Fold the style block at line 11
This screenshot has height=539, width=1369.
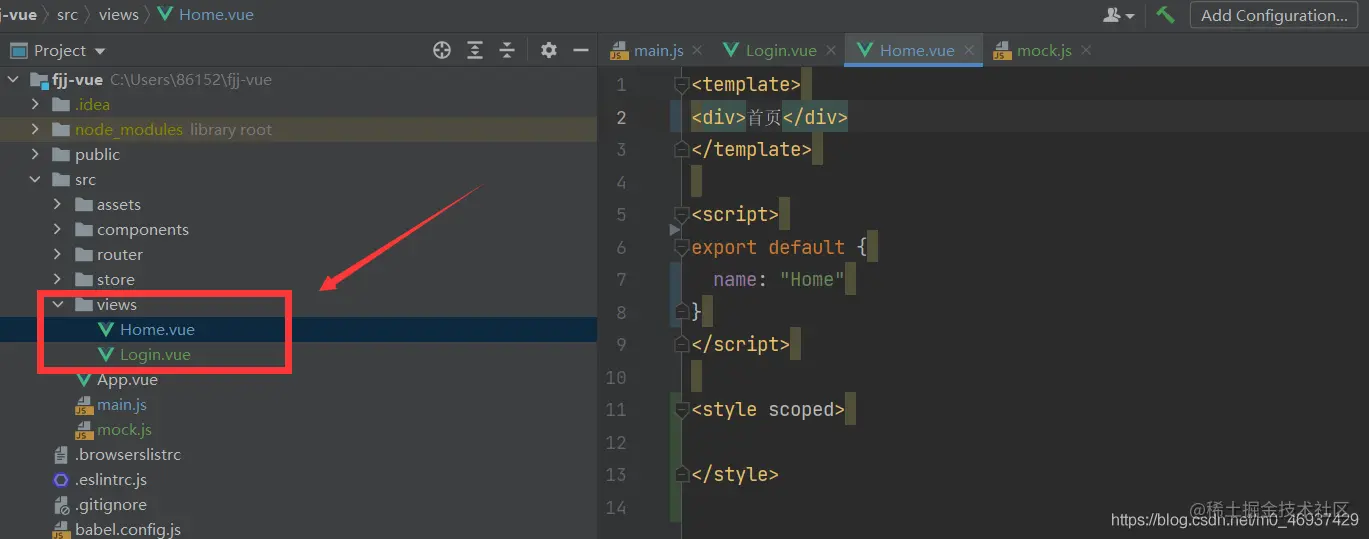click(x=682, y=409)
